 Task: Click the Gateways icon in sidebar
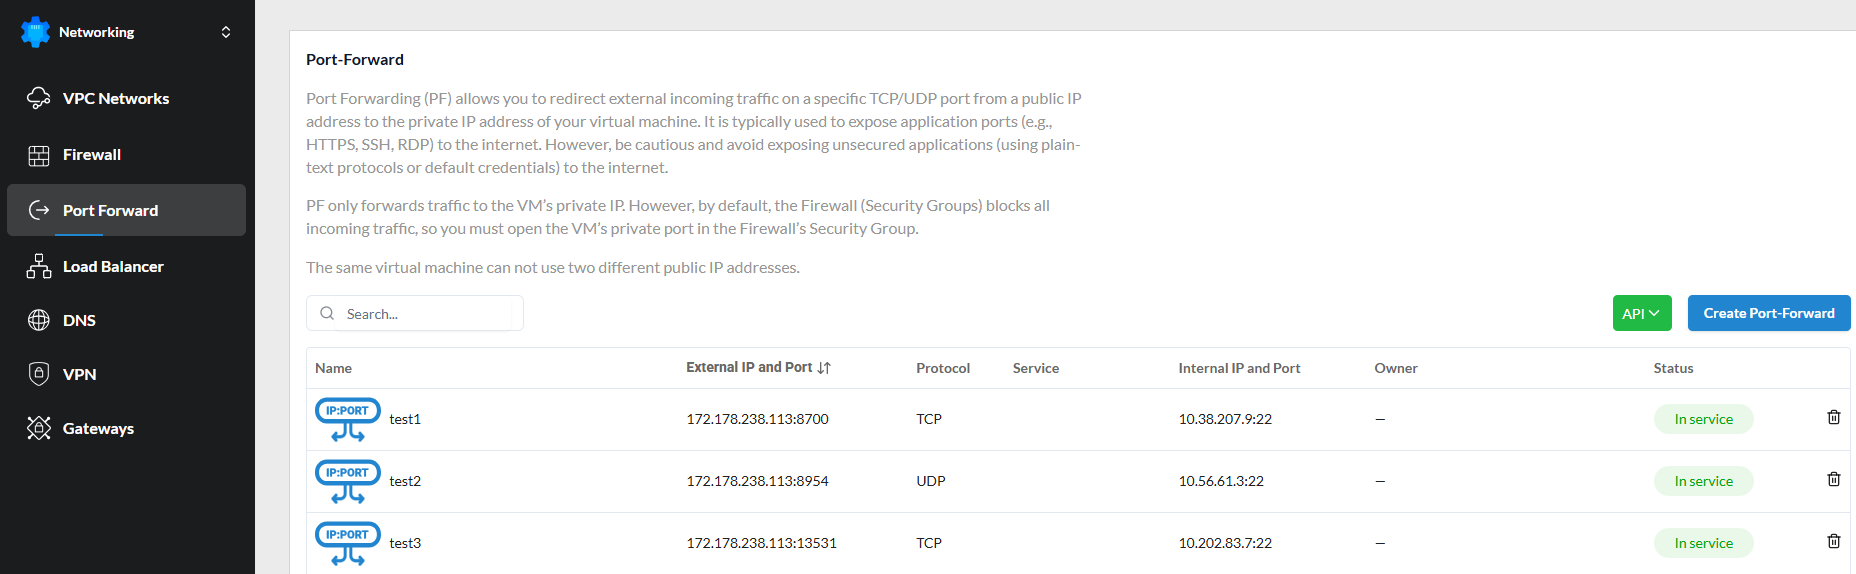tap(39, 428)
